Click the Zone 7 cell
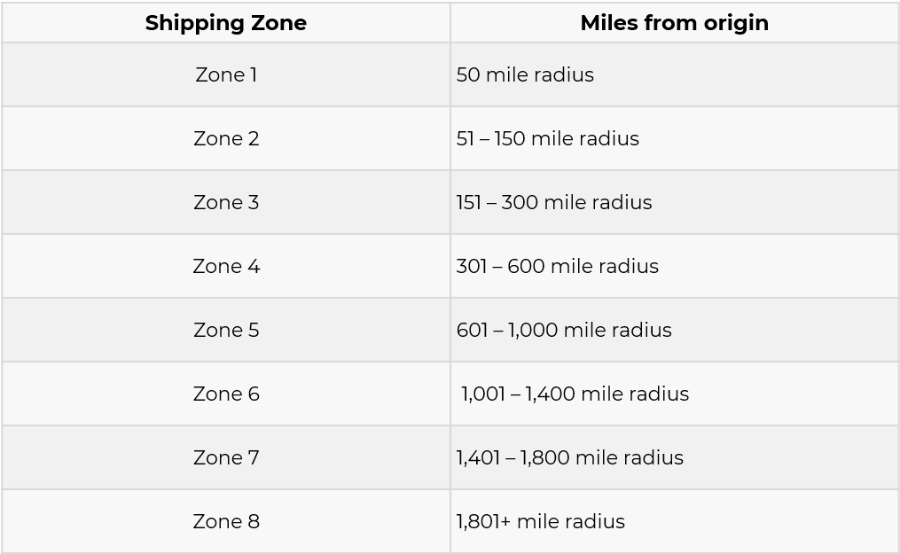This screenshot has width=900, height=554. pyautogui.click(x=225, y=458)
